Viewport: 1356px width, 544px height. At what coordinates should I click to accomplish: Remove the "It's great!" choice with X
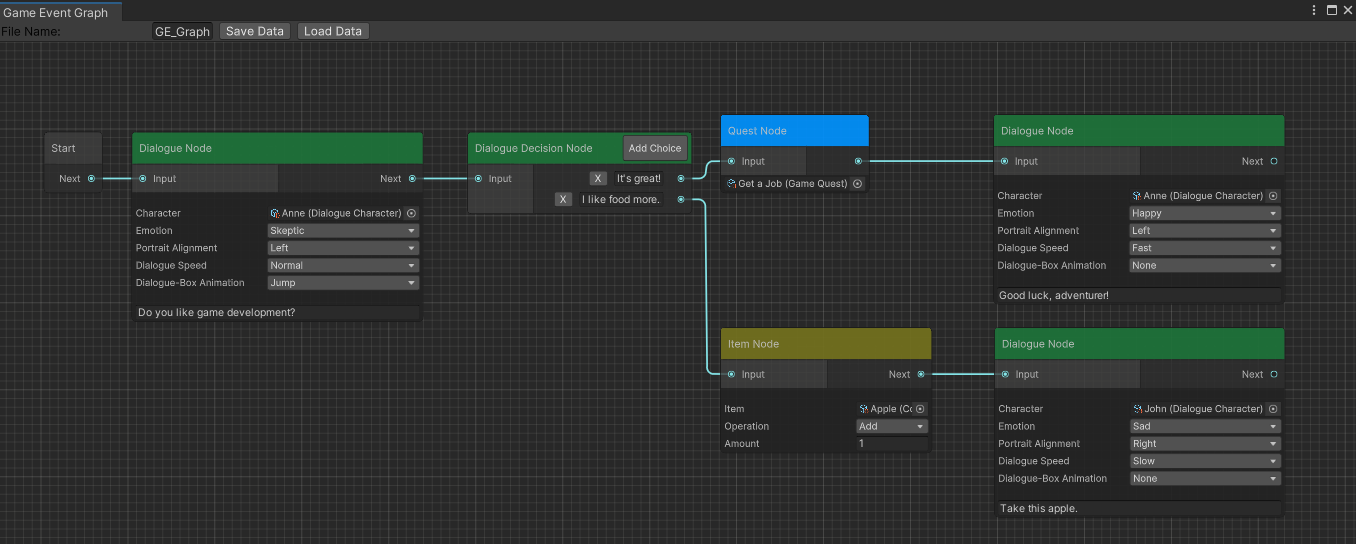598,179
